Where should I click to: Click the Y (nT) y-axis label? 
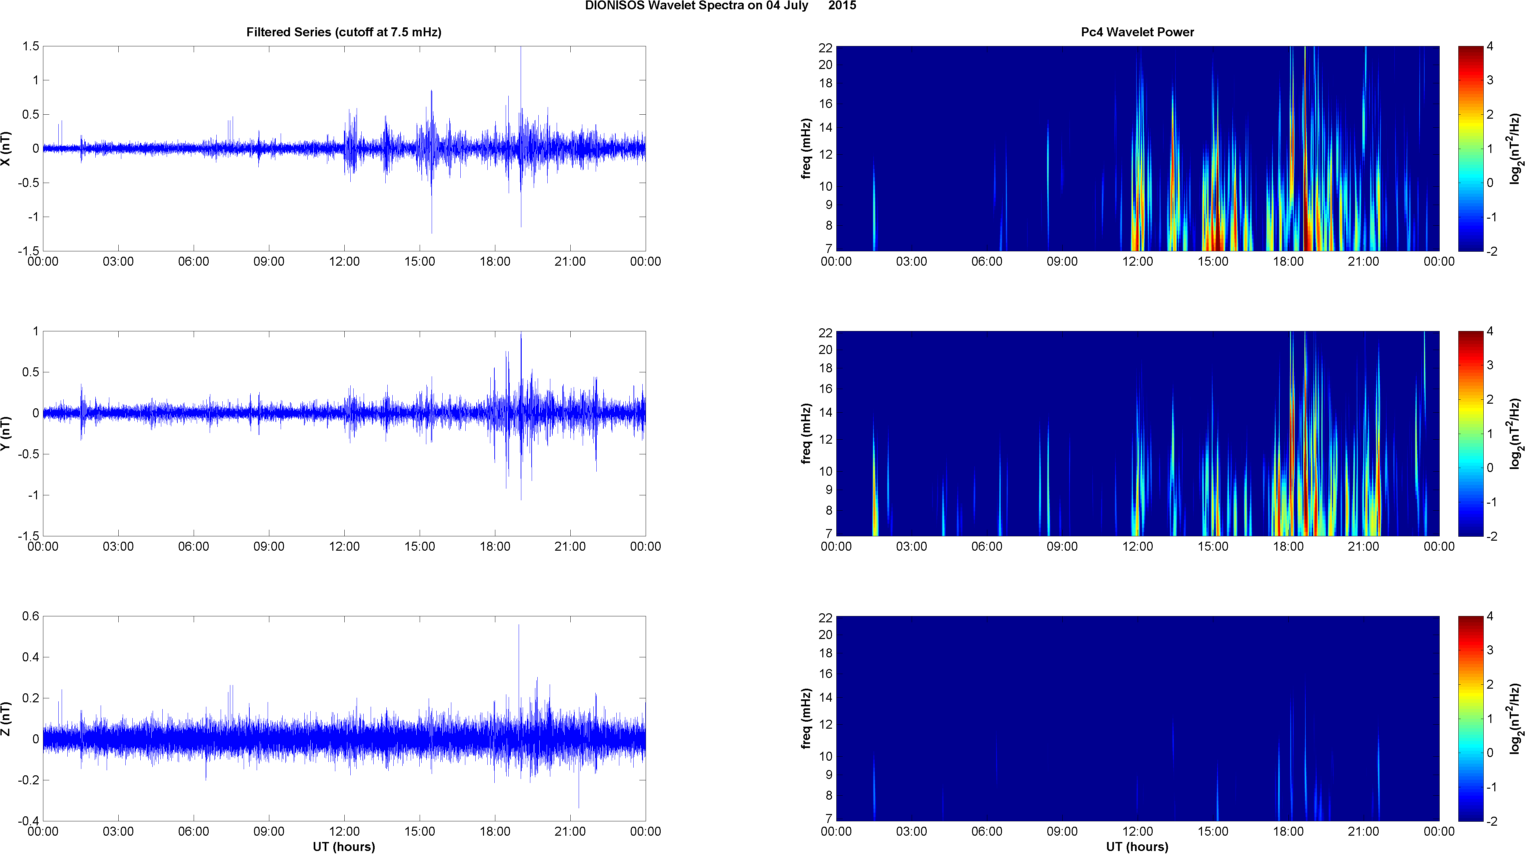7,434
